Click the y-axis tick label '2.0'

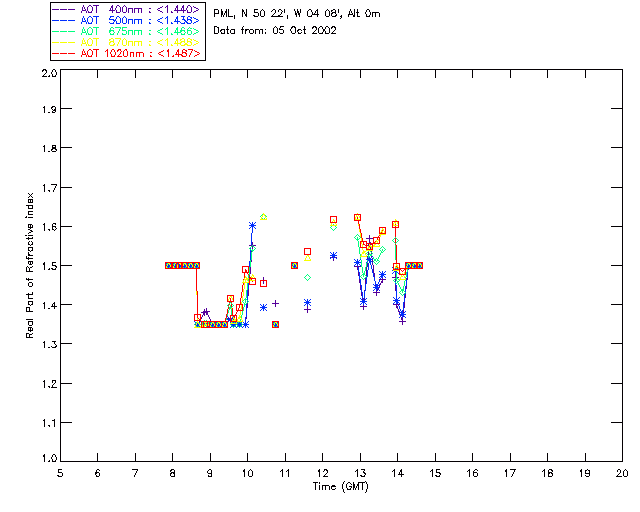tap(49, 73)
